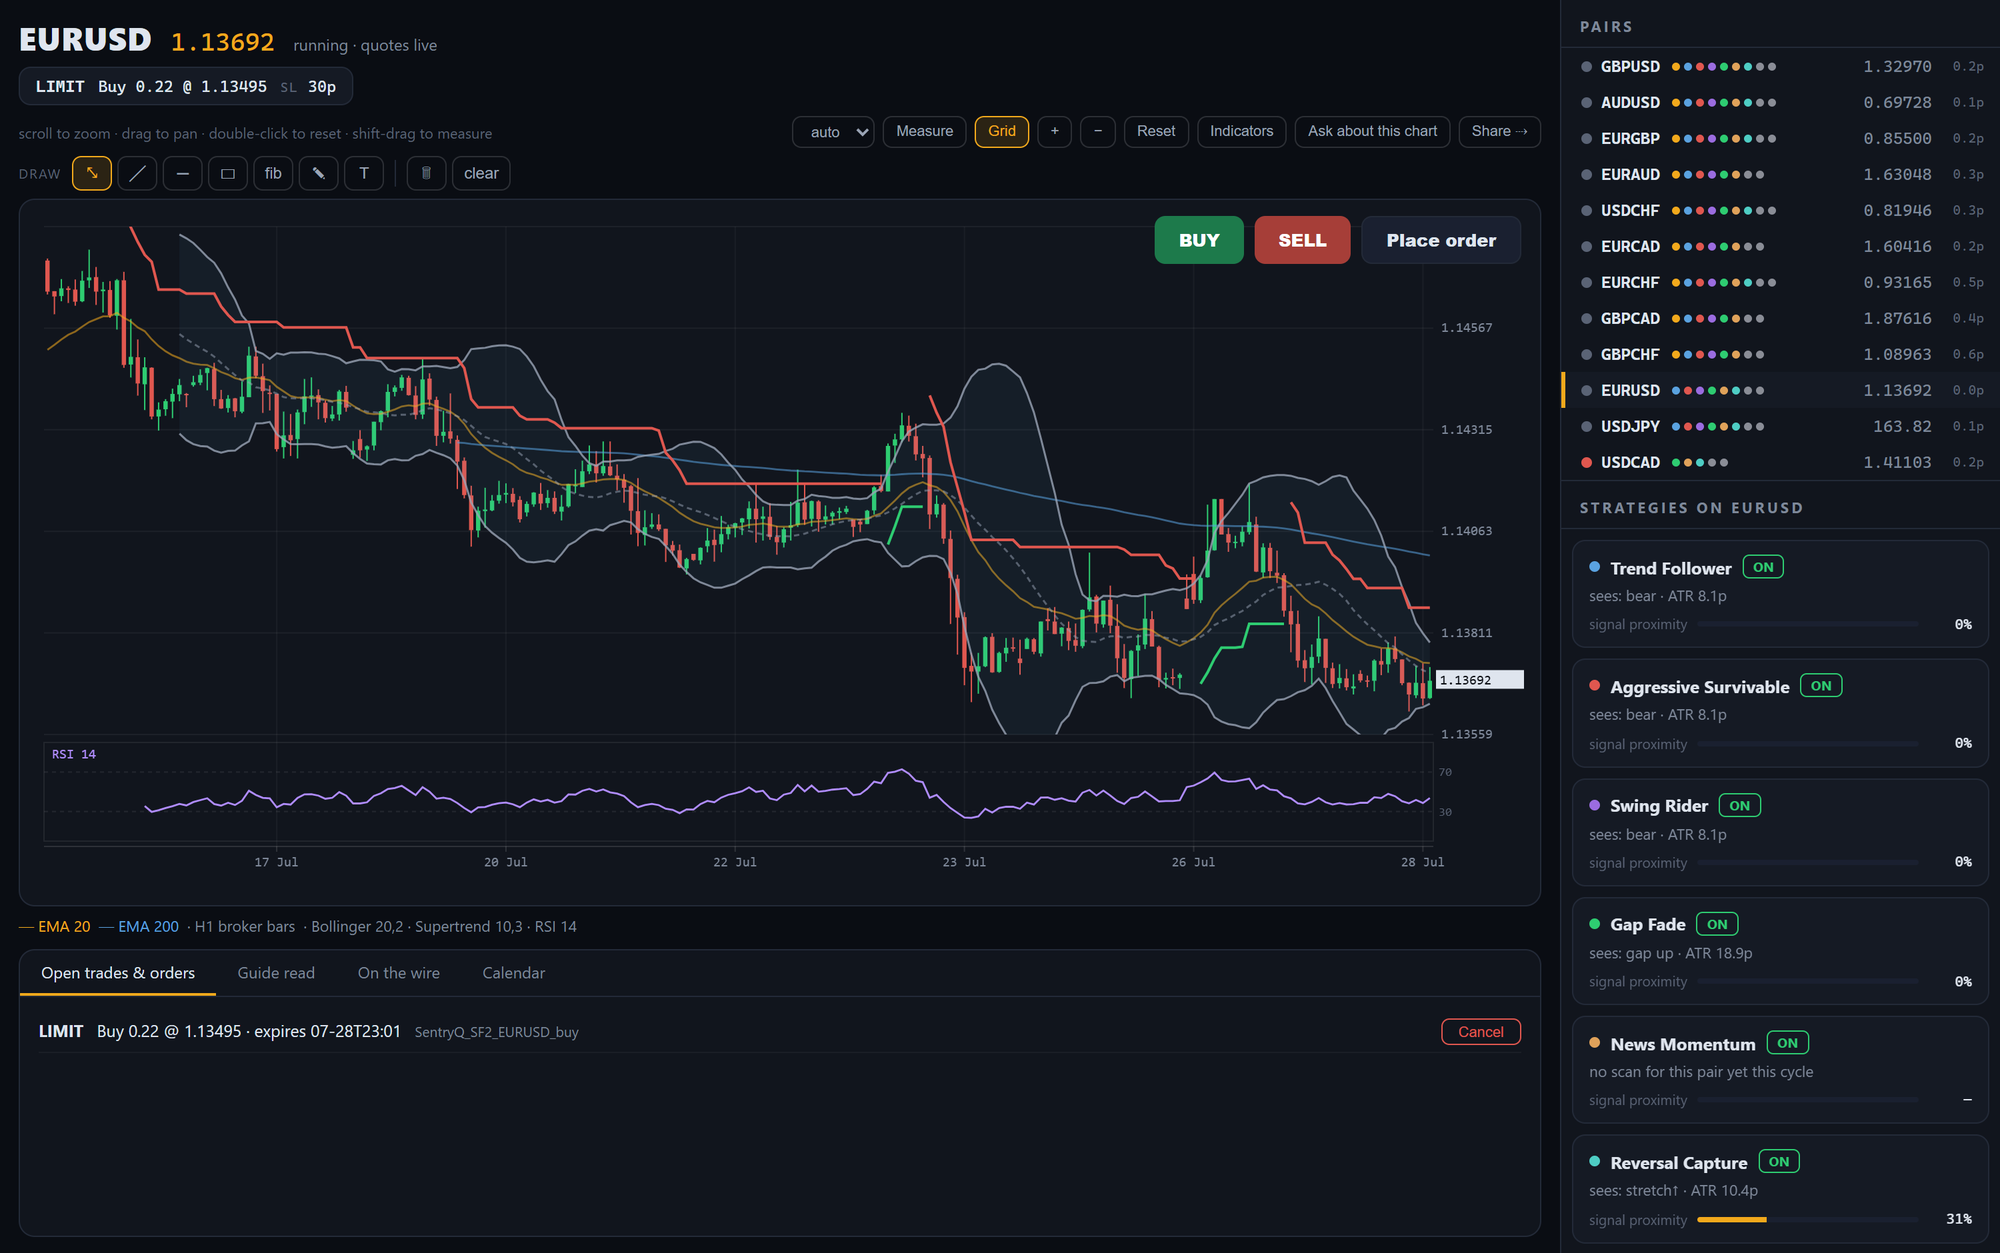Viewport: 2000px width, 1253px height.
Task: Click the red USDCAD status dot
Action: point(1586,463)
